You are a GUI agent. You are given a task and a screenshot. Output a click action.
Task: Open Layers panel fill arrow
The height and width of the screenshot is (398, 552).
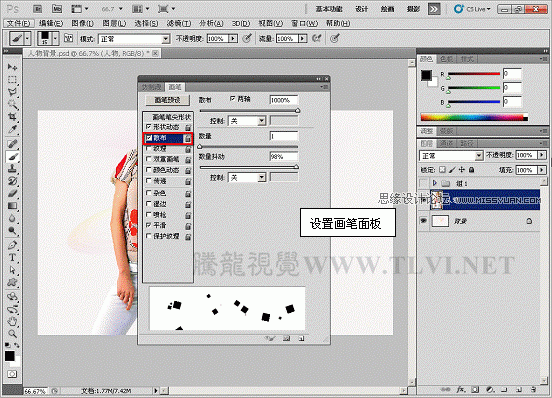click(x=542, y=170)
